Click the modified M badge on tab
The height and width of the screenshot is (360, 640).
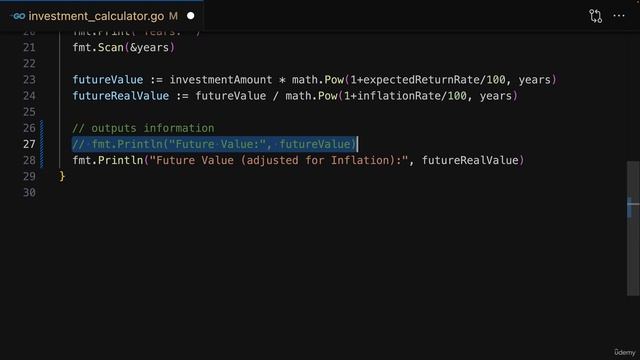tap(173, 16)
